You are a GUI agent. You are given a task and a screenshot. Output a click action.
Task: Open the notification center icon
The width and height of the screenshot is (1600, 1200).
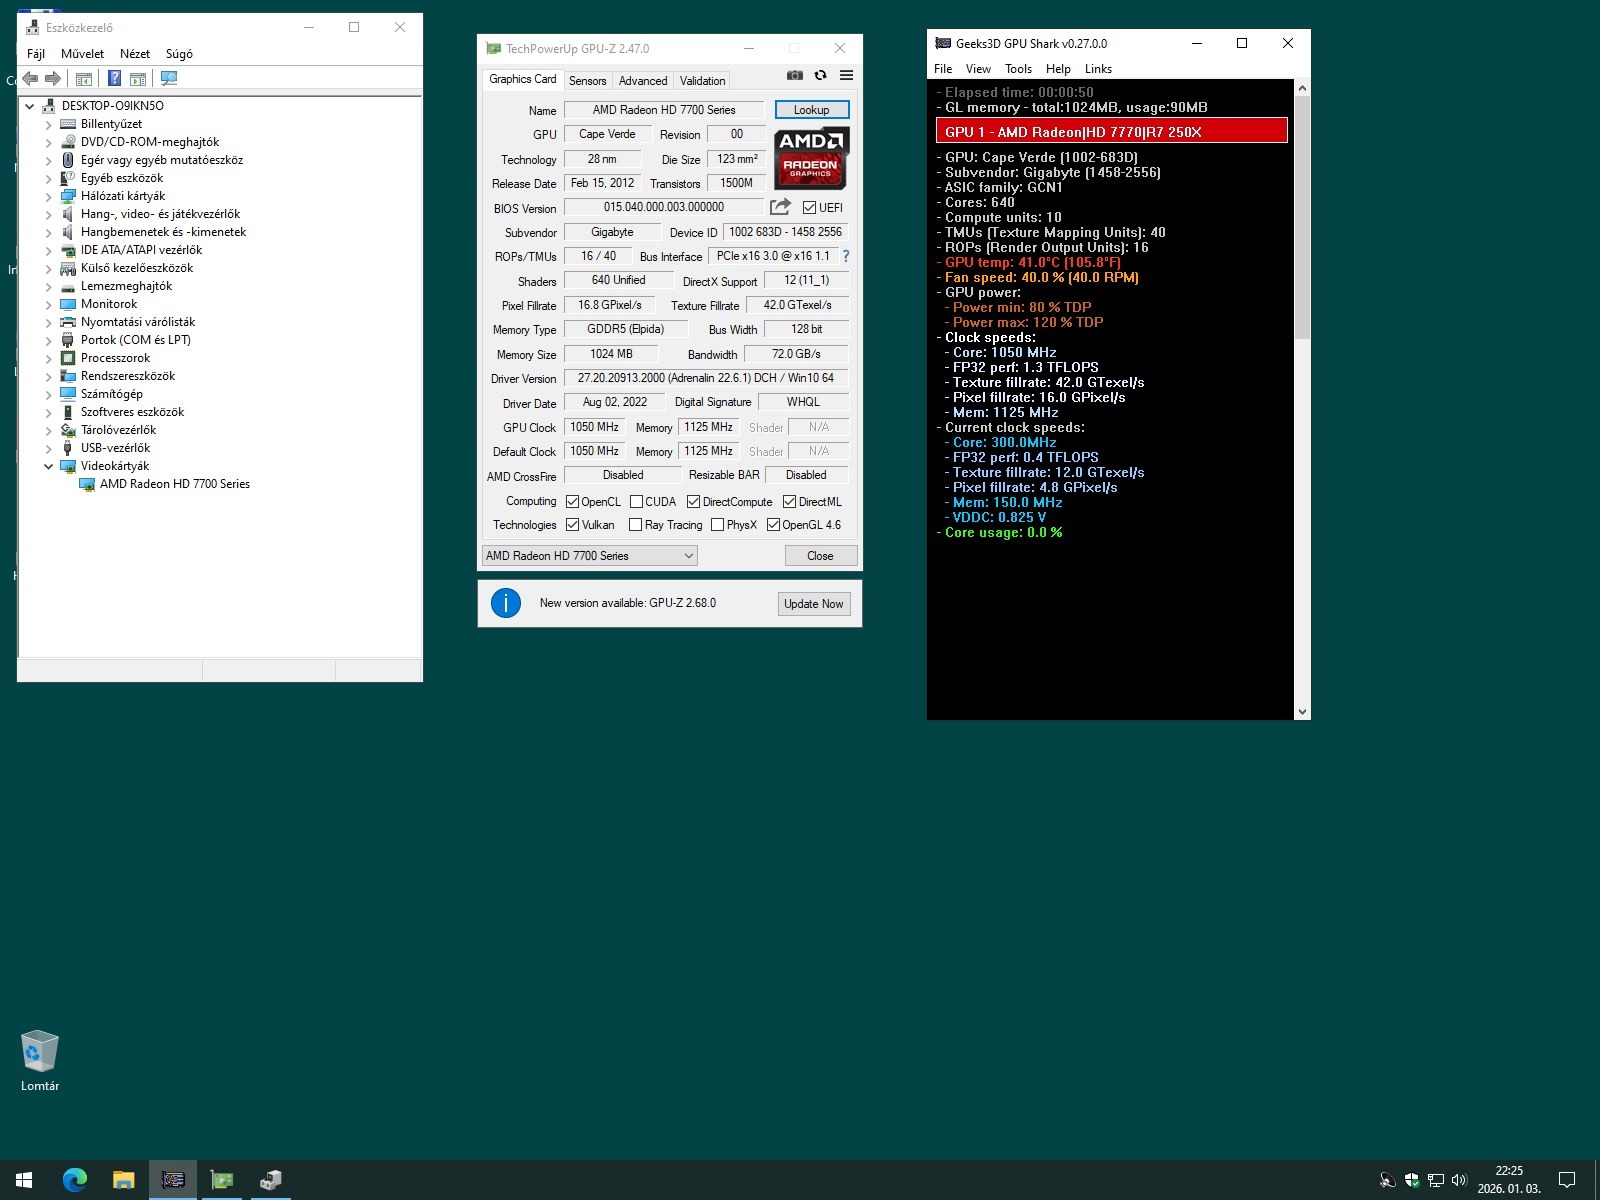[x=1567, y=1180]
